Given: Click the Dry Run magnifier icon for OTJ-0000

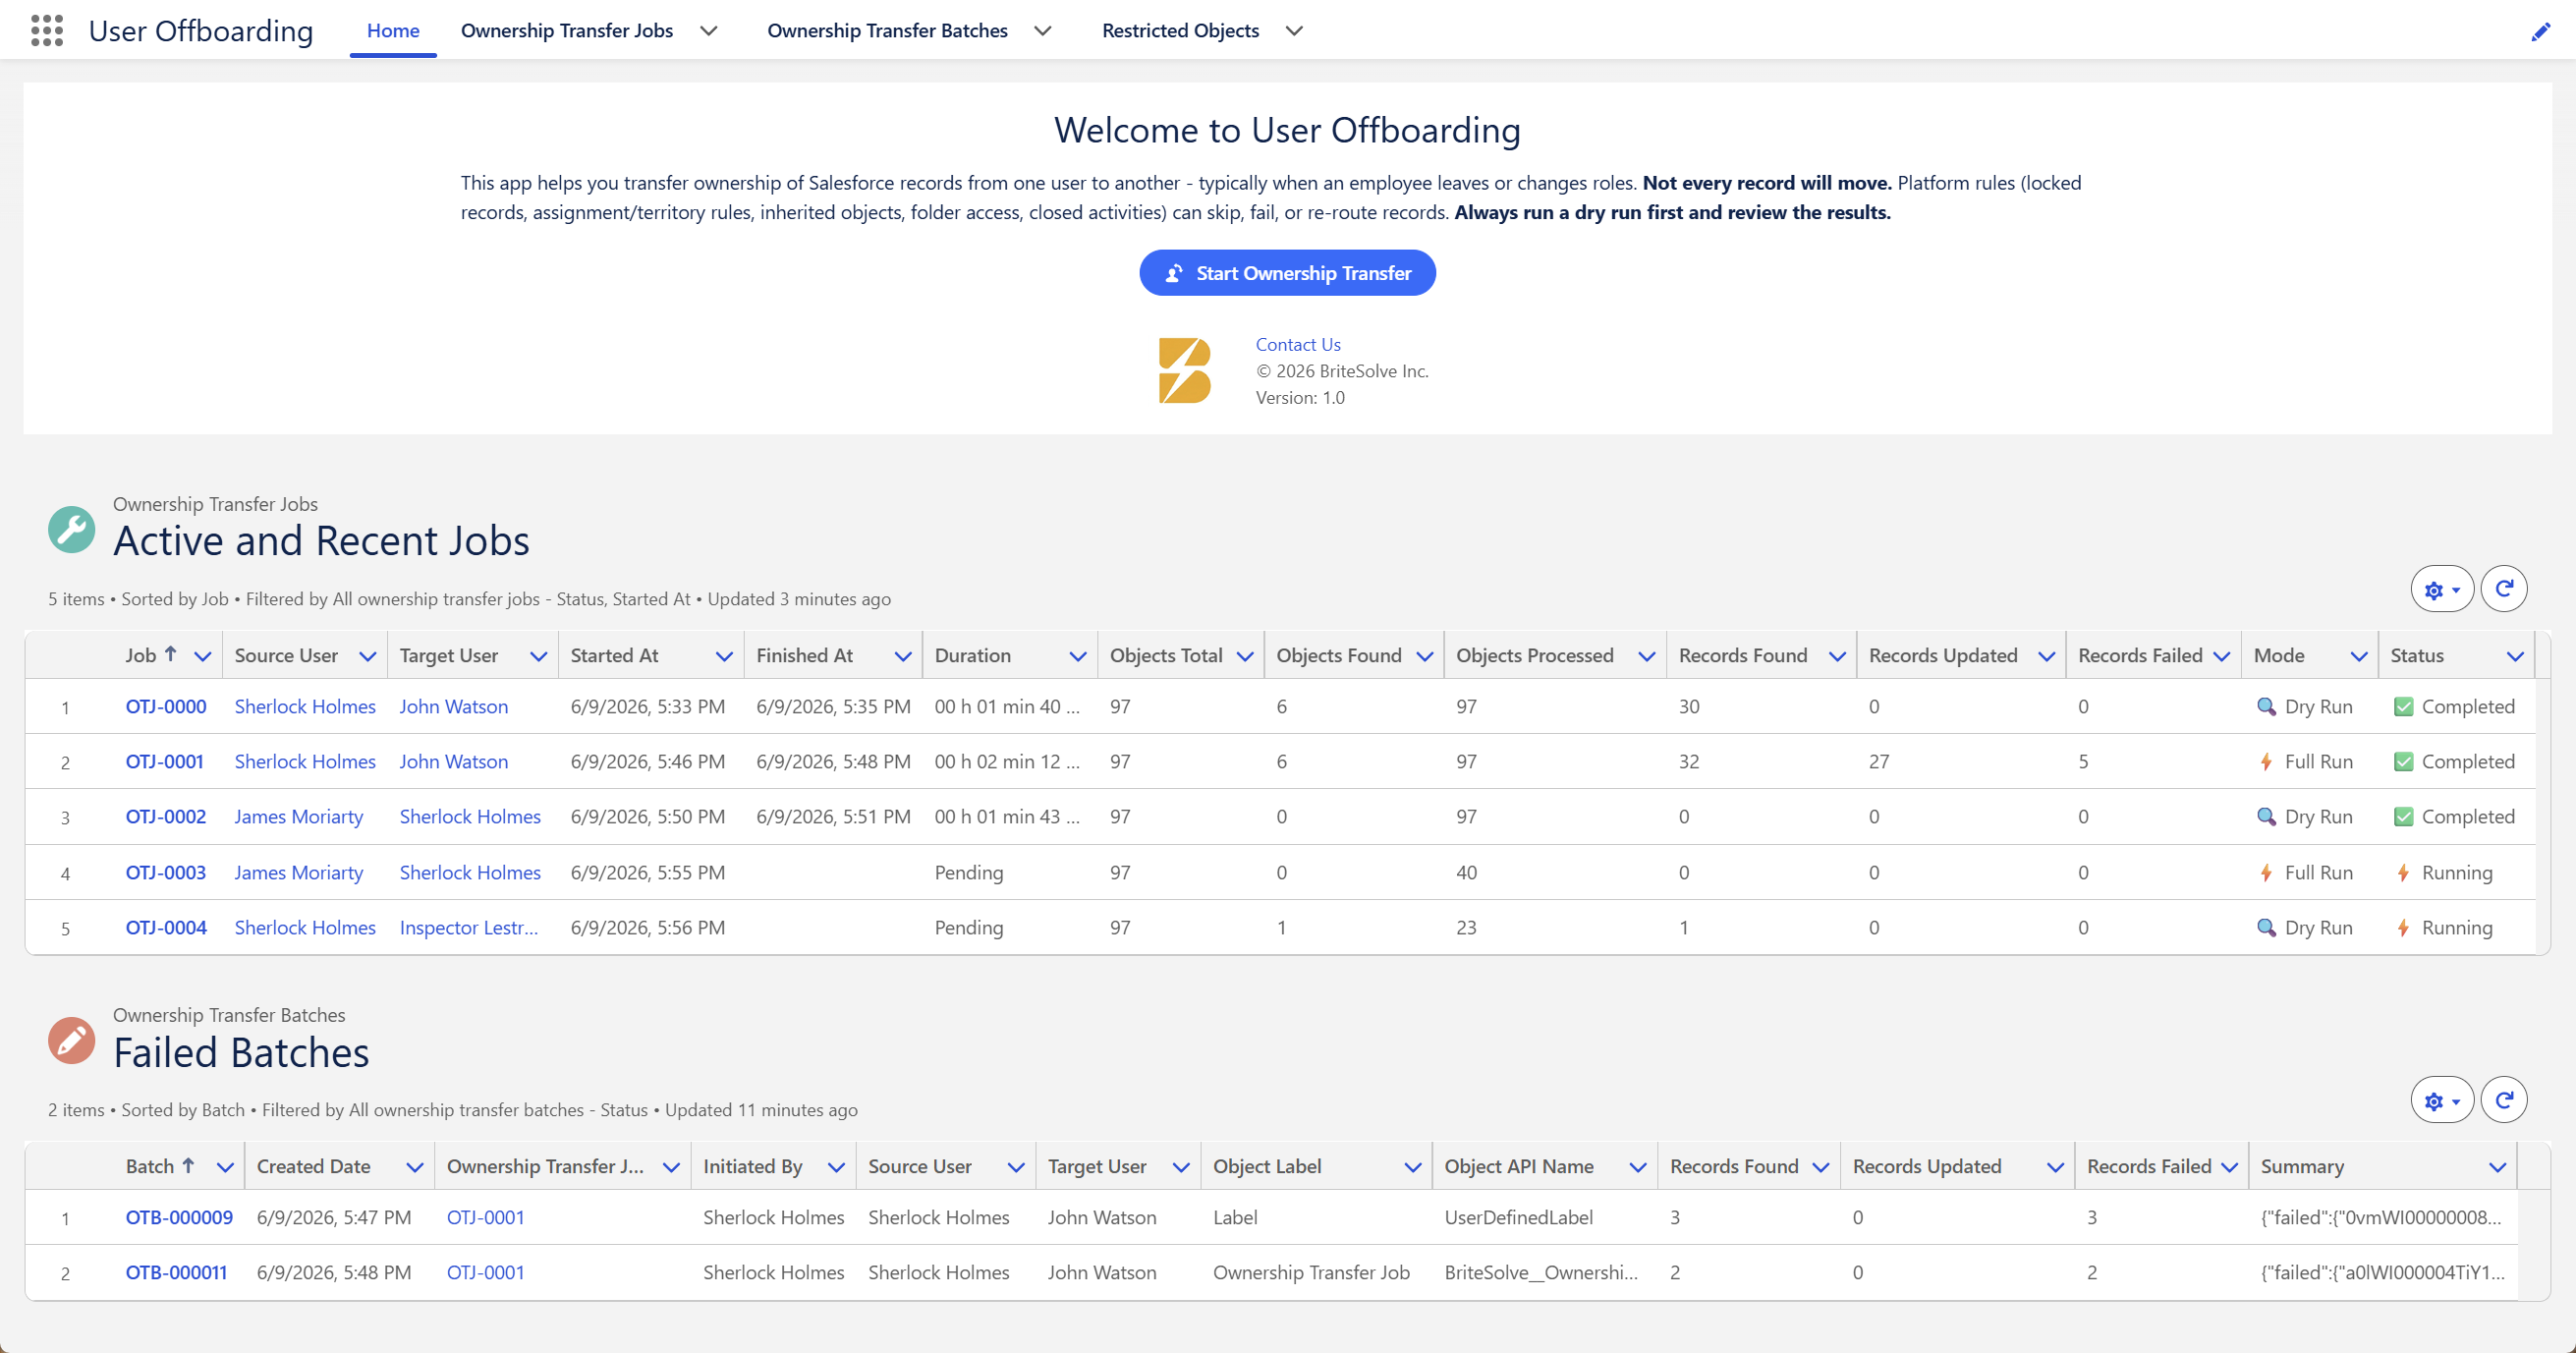Looking at the screenshot, I should tap(2266, 707).
